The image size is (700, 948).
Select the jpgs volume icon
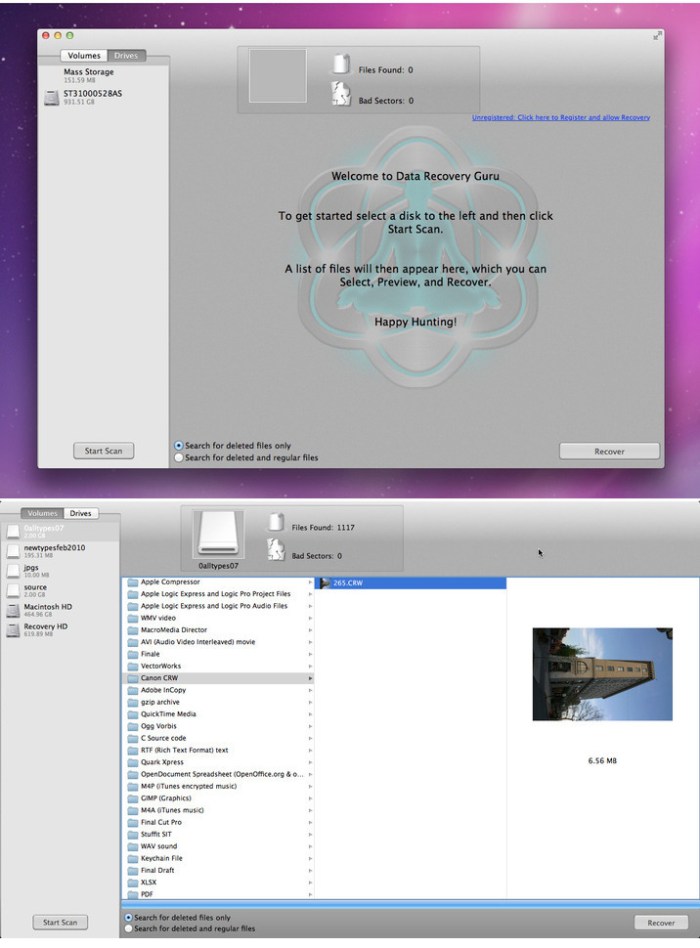[x=13, y=571]
